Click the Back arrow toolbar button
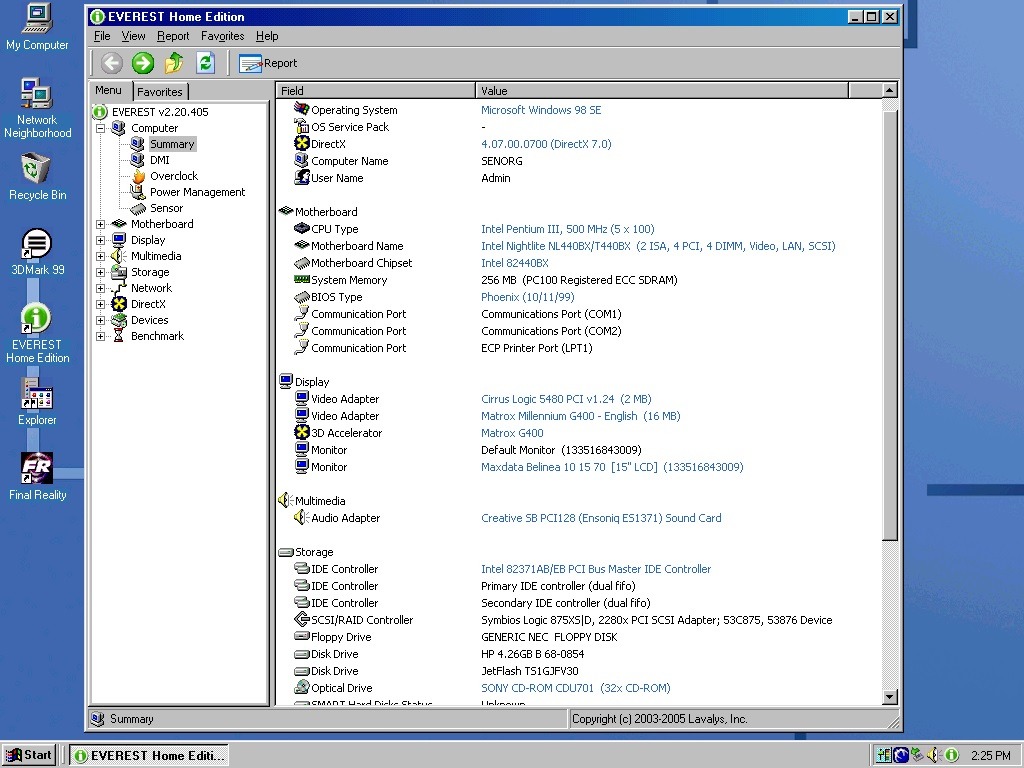This screenshot has width=1024, height=768. tap(112, 63)
